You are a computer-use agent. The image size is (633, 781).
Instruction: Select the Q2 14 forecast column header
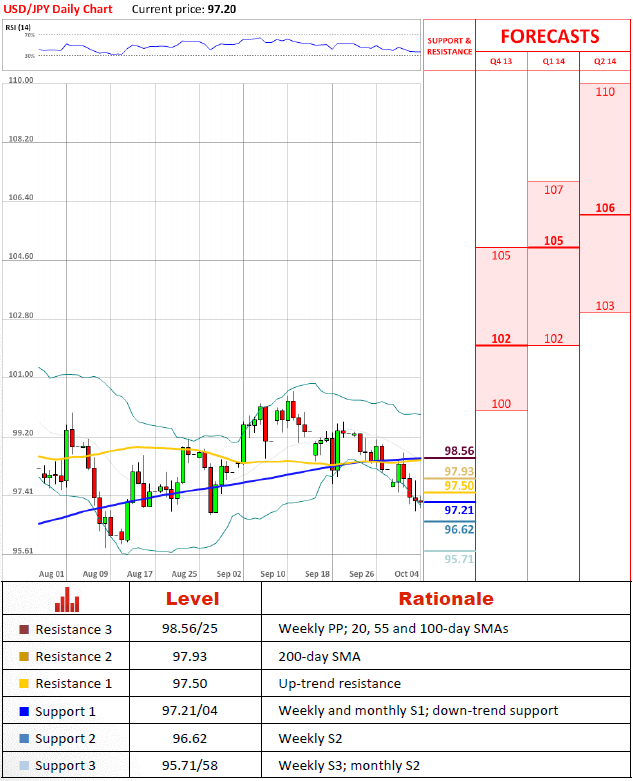pos(605,61)
